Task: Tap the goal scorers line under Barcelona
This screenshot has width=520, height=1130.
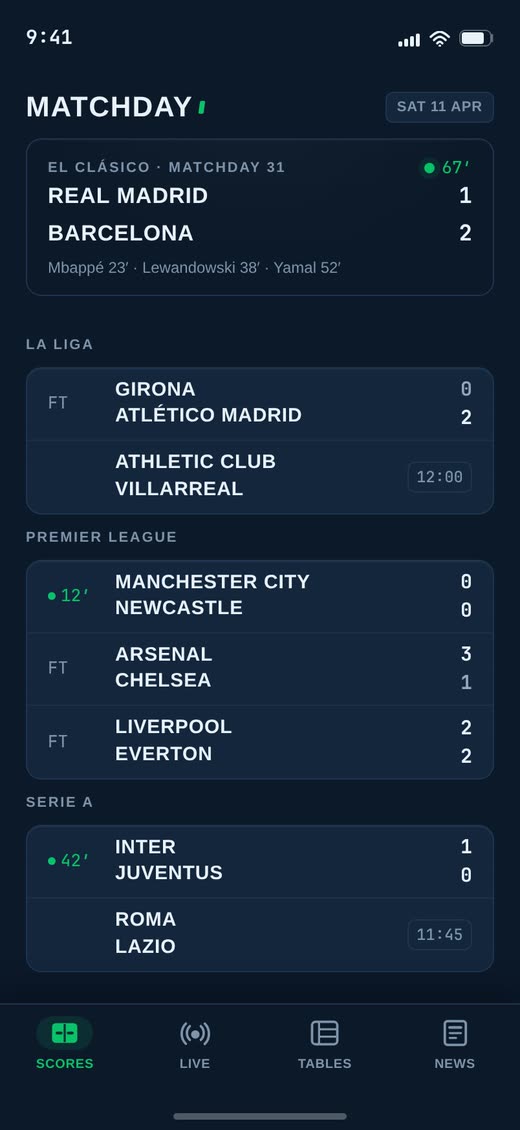Action: 194,267
